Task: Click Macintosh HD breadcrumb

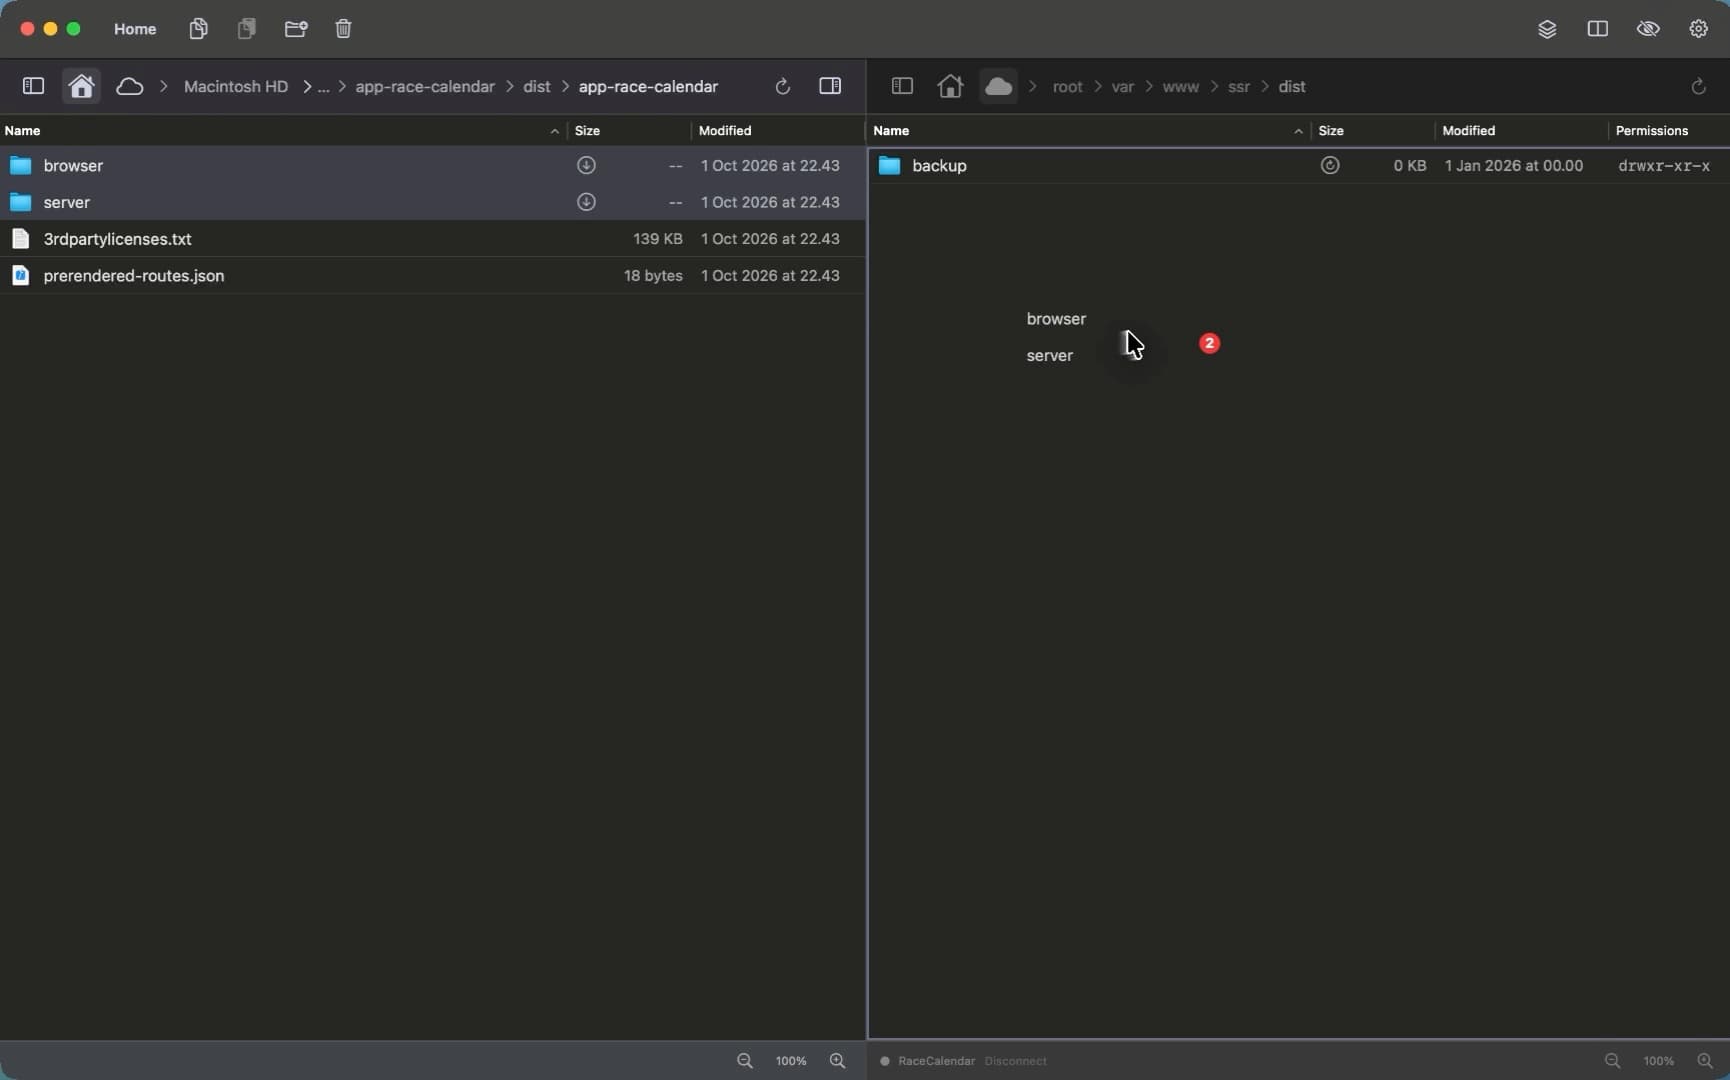Action: coord(236,87)
